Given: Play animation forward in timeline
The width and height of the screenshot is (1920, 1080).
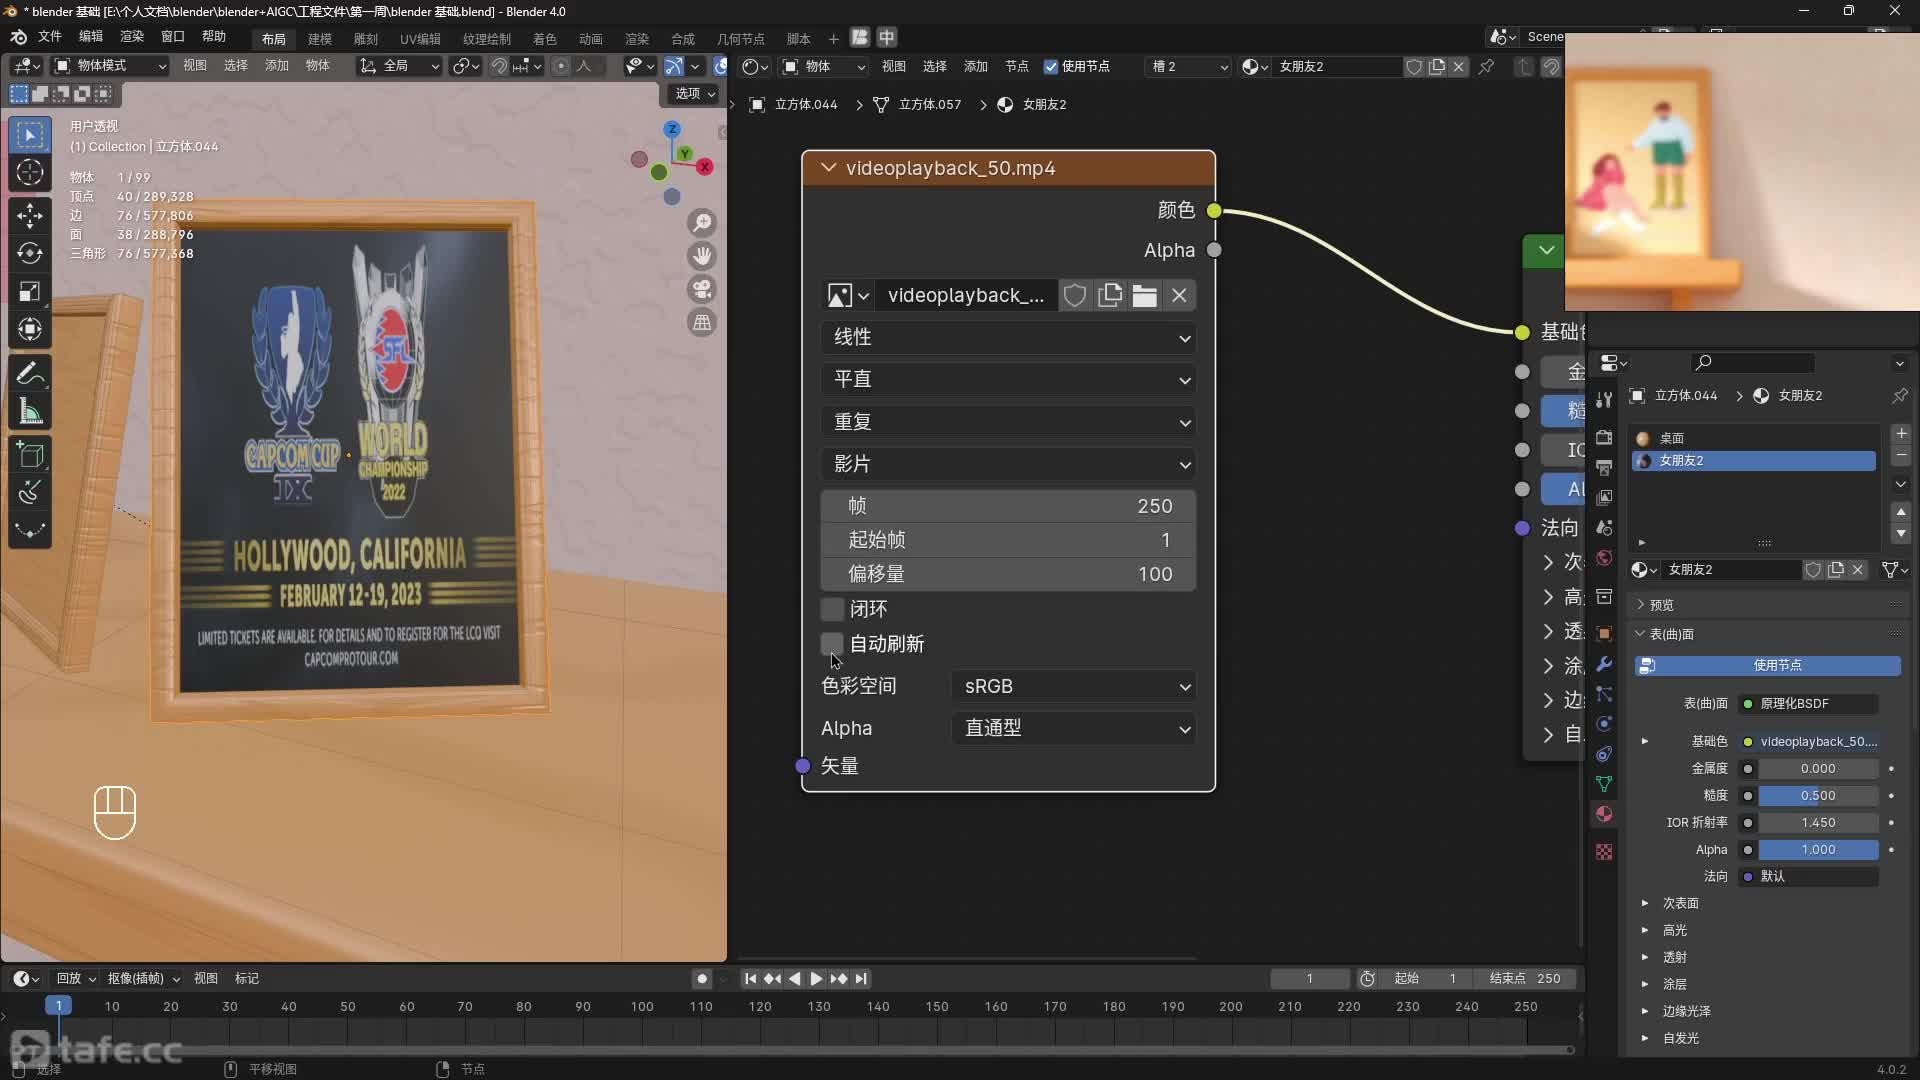Looking at the screenshot, I should (x=815, y=979).
